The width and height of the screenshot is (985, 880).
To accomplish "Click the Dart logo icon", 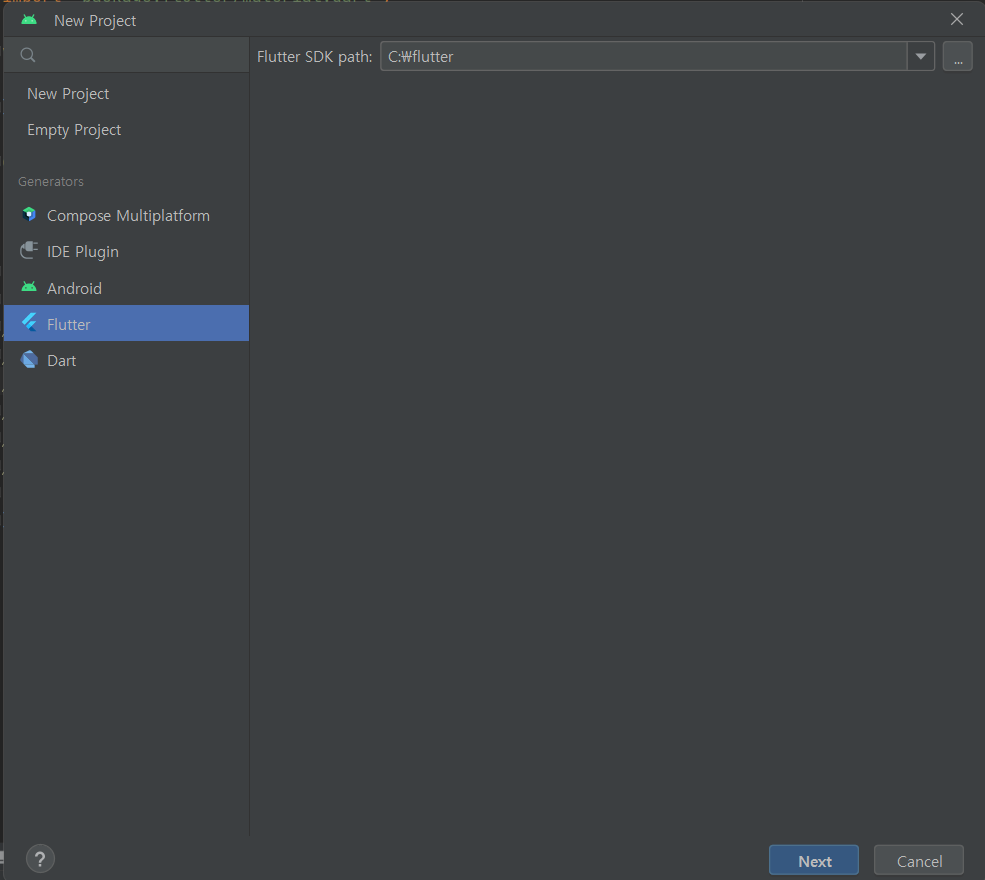I will click(29, 359).
